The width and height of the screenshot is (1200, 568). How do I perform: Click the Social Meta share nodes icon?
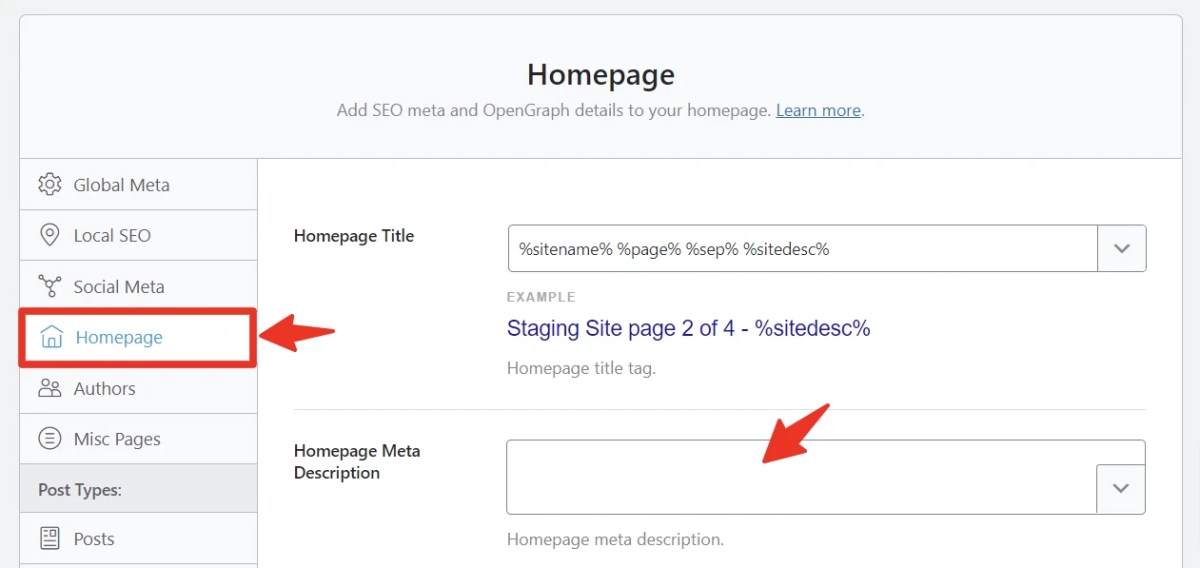pos(49,286)
